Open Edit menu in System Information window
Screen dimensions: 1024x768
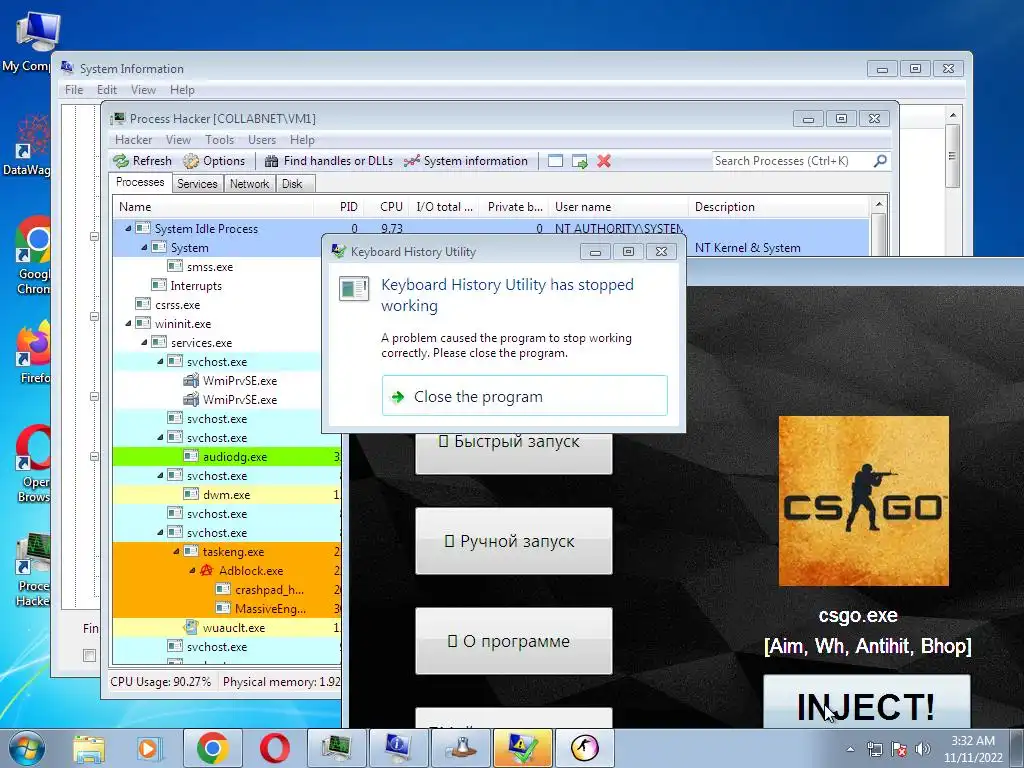point(106,89)
